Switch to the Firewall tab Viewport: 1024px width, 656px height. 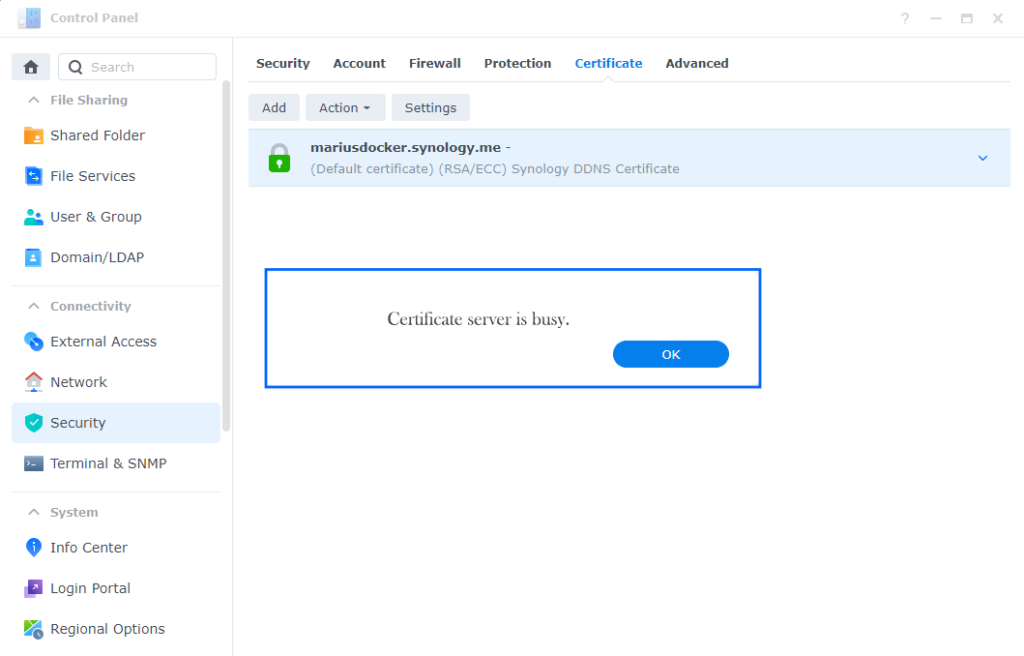[434, 63]
